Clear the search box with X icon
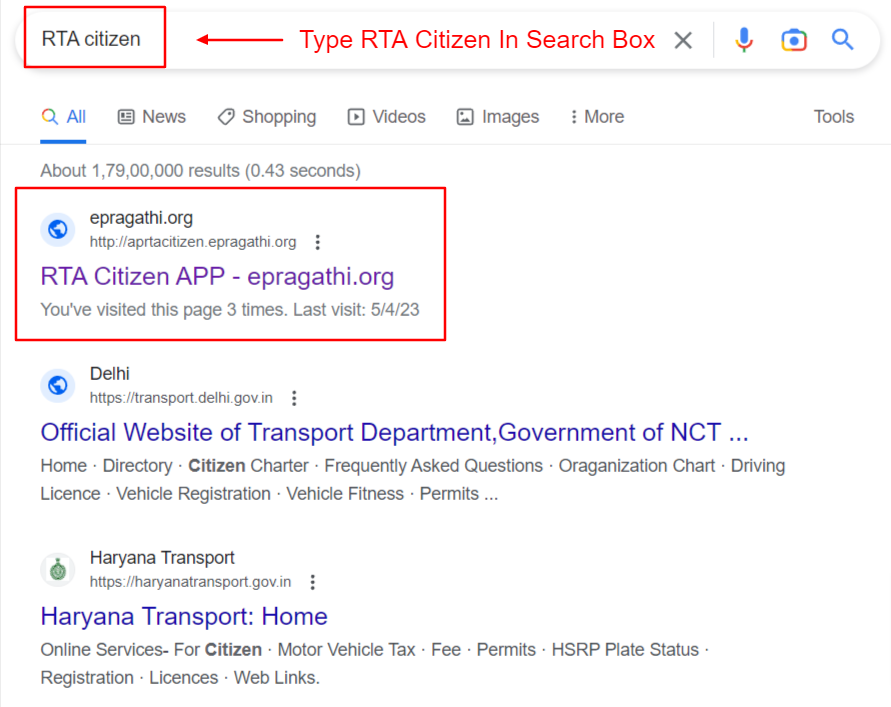 (683, 40)
